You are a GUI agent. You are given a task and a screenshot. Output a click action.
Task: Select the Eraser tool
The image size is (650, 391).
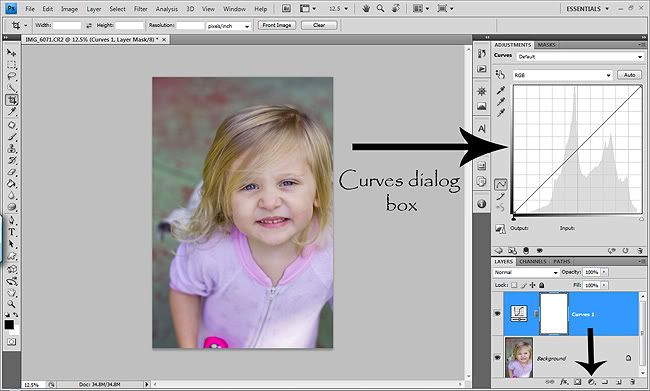(11, 172)
